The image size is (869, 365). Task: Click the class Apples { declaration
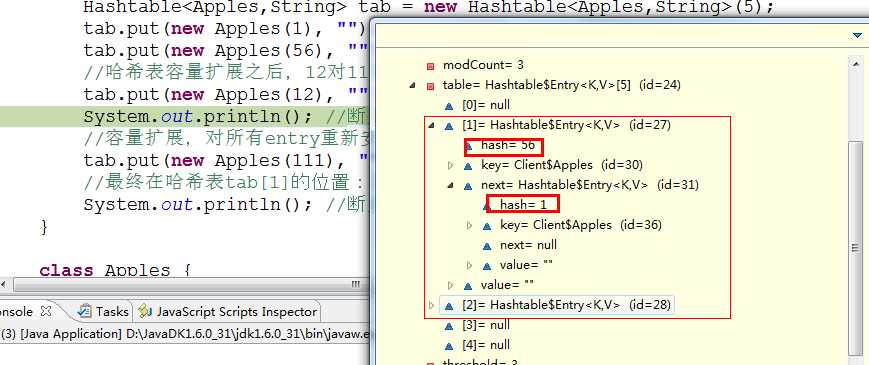115,270
